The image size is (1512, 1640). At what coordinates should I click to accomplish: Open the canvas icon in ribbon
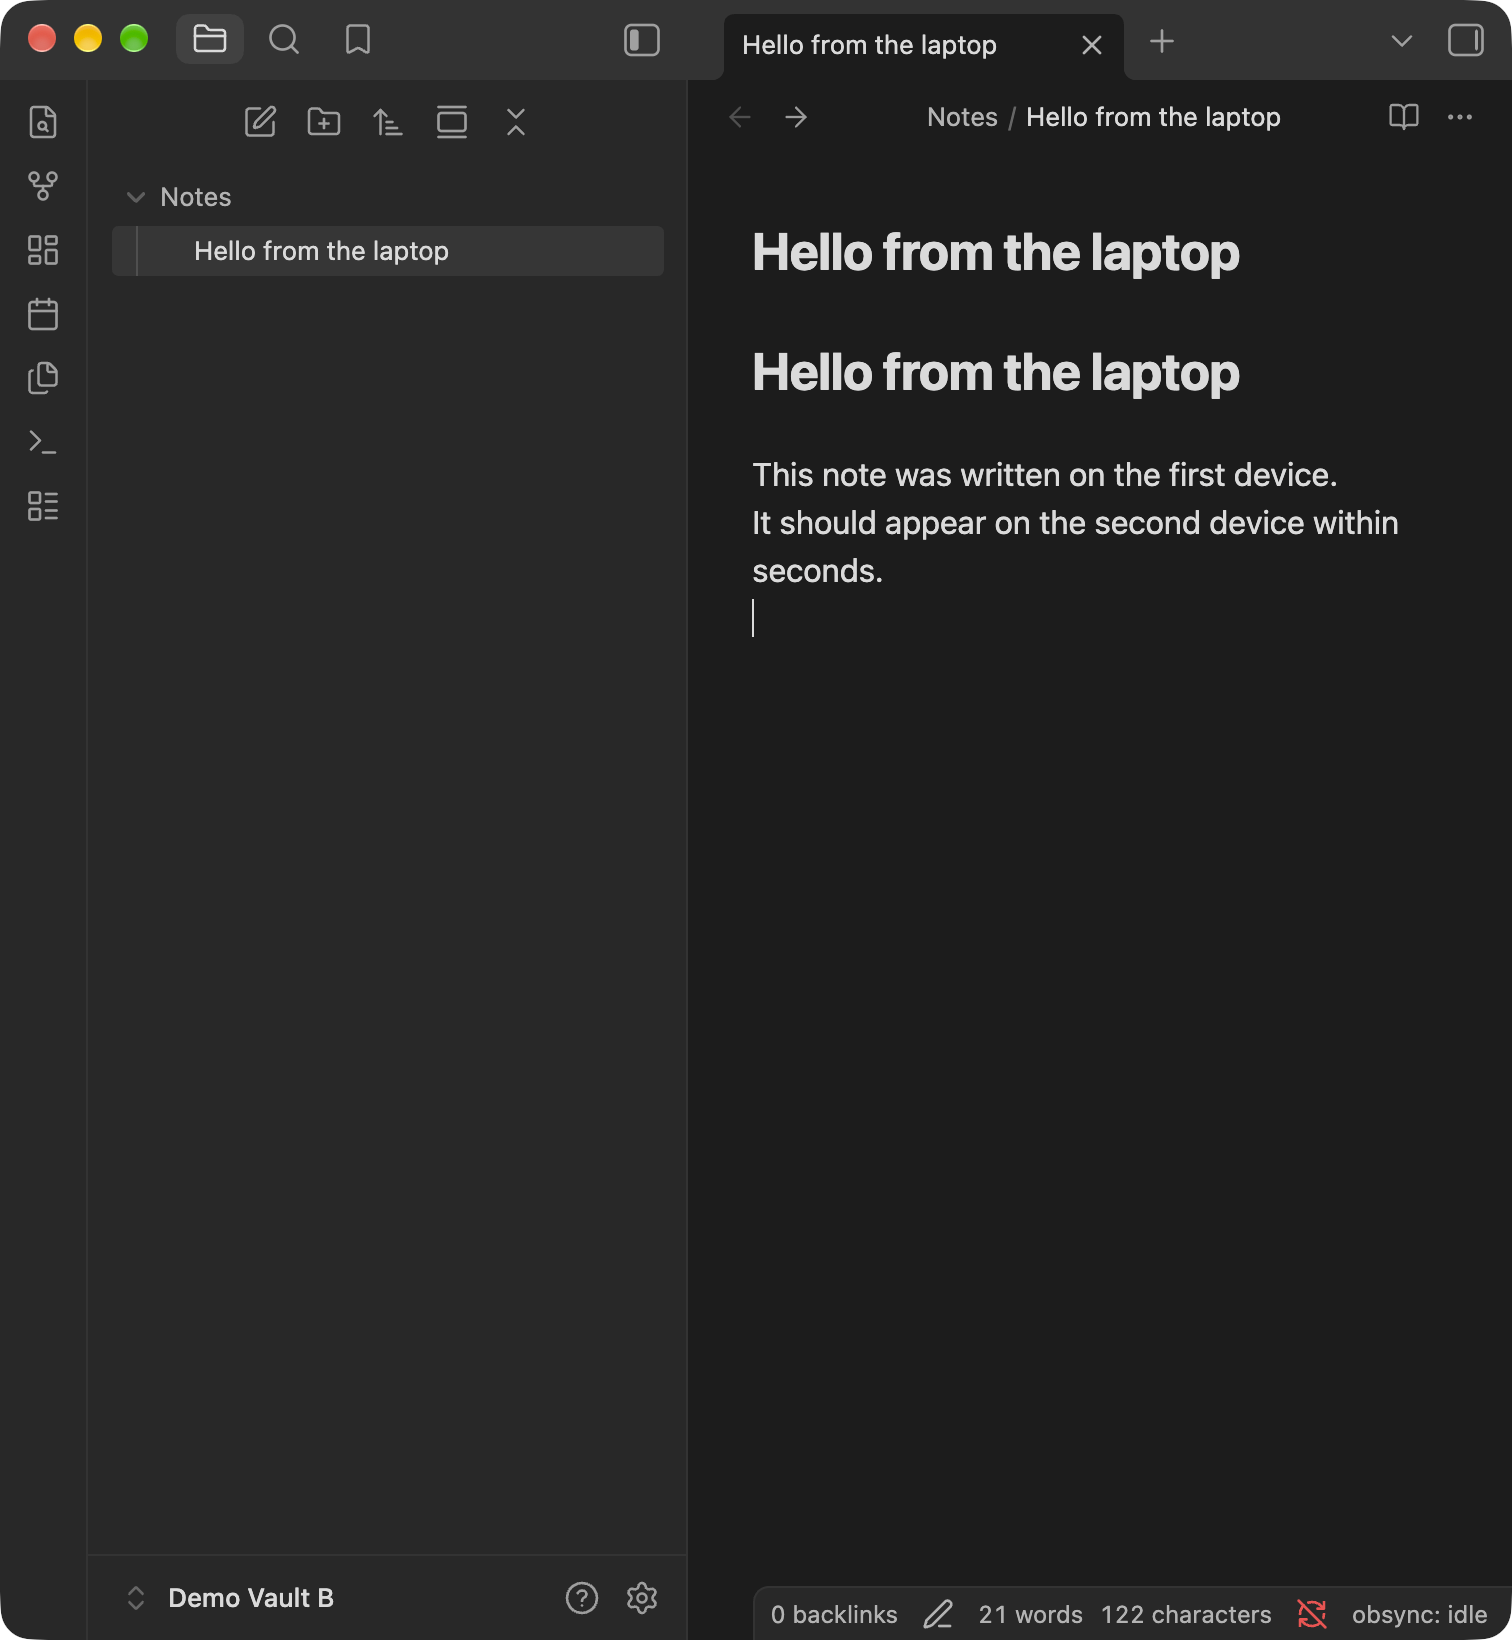pos(43,250)
